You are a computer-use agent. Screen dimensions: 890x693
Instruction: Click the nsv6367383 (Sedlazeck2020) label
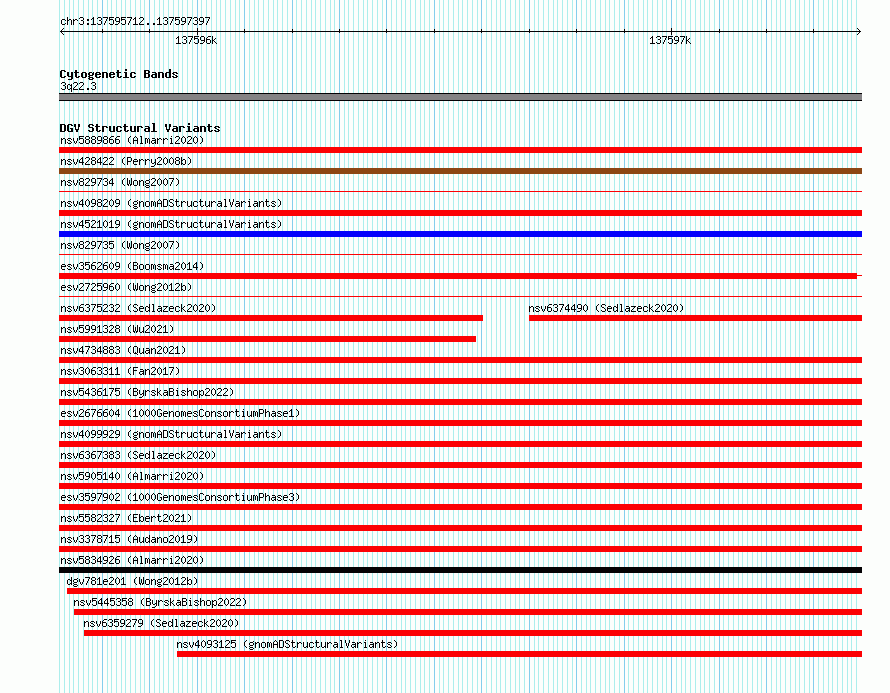click(138, 455)
